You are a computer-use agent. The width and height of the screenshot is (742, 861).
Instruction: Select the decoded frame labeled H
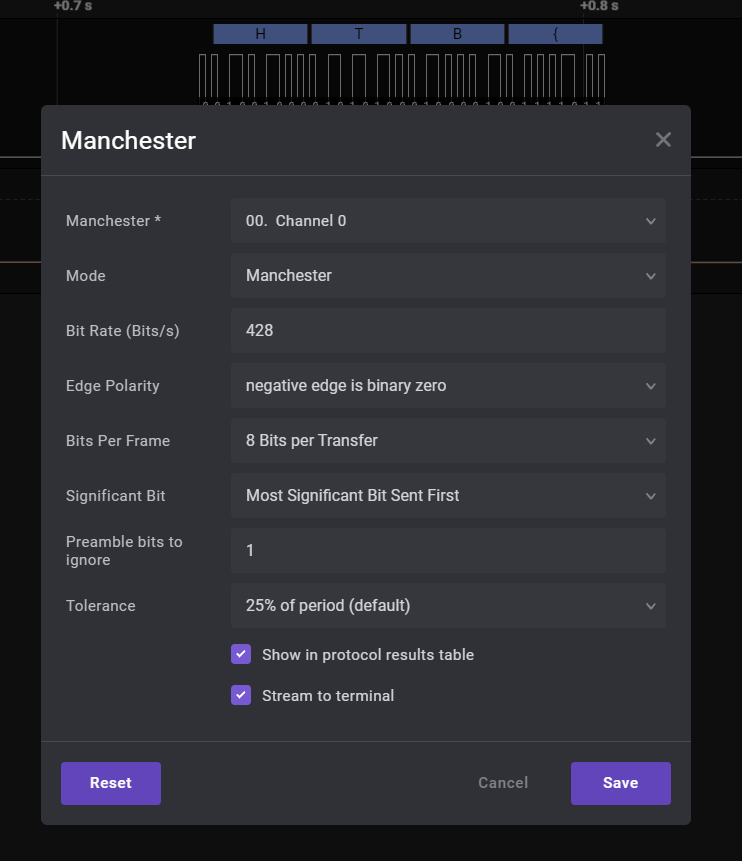(x=259, y=33)
